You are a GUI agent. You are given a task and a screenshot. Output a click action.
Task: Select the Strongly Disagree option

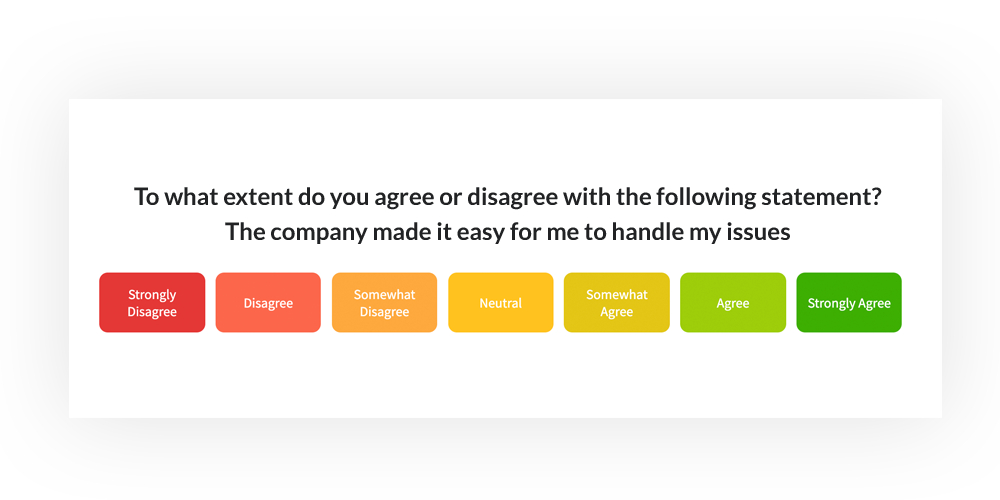(152, 302)
